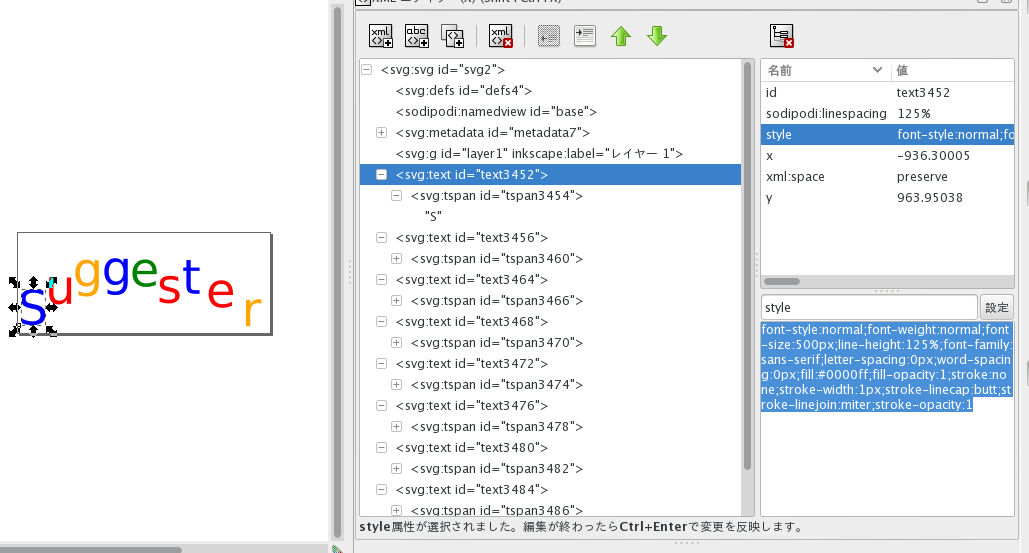Click the 値 column header
This screenshot has width=1029, height=553.
tap(952, 70)
